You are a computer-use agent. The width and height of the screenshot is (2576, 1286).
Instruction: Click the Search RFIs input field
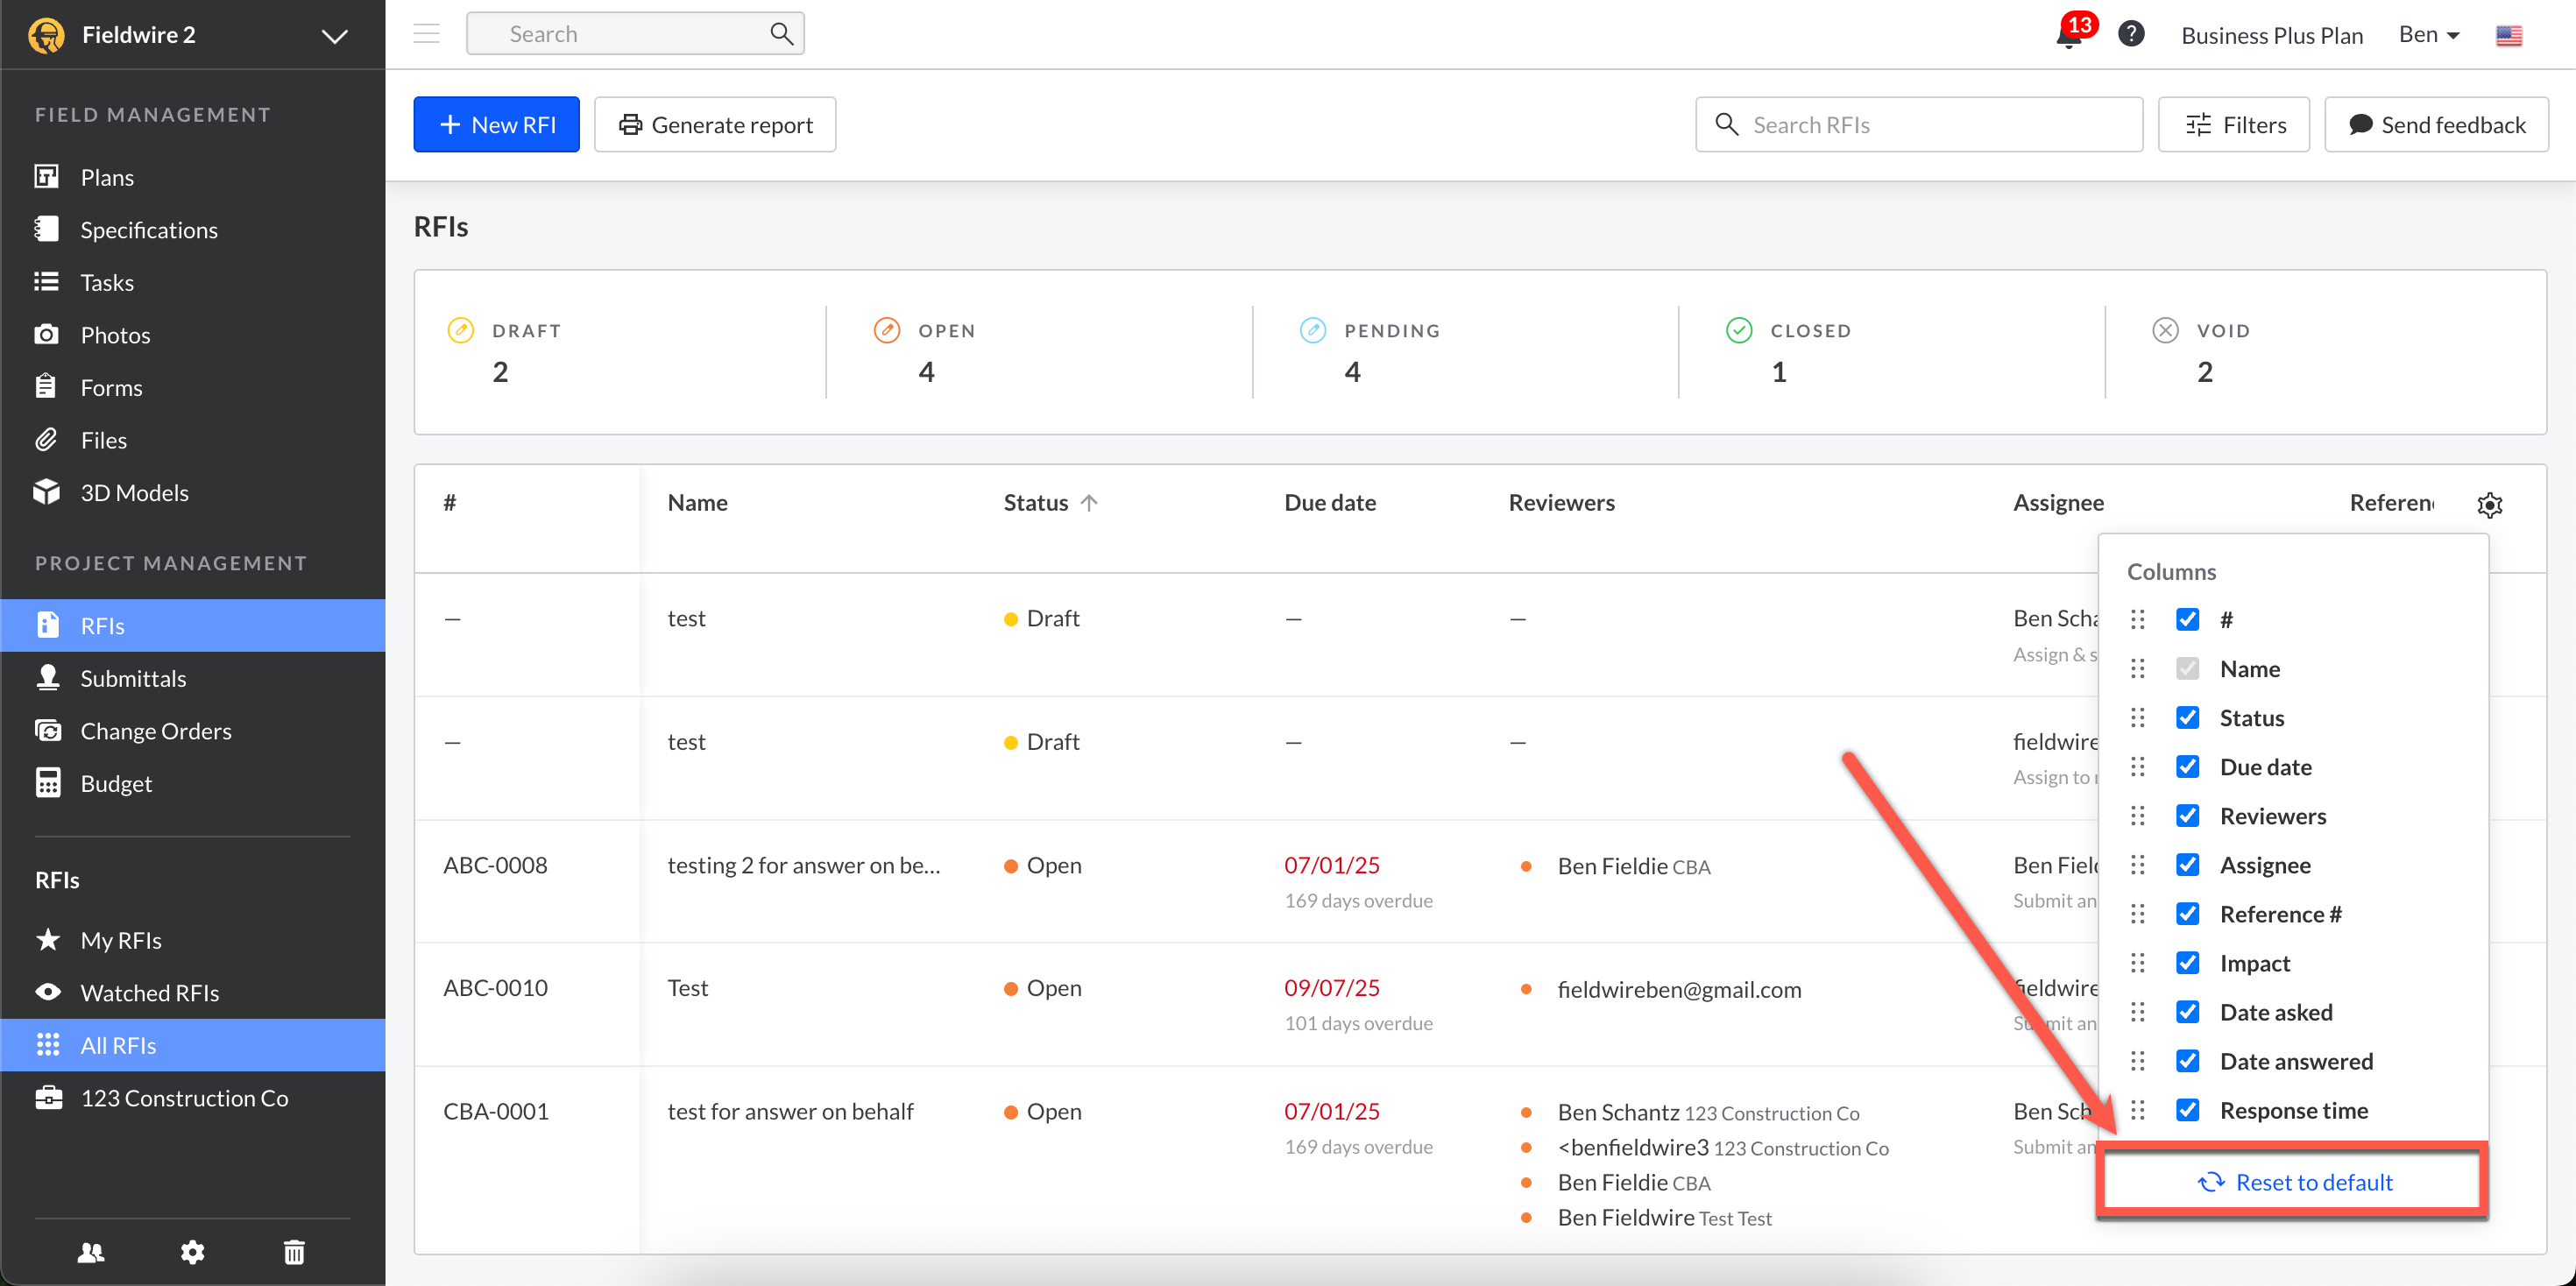1918,125
